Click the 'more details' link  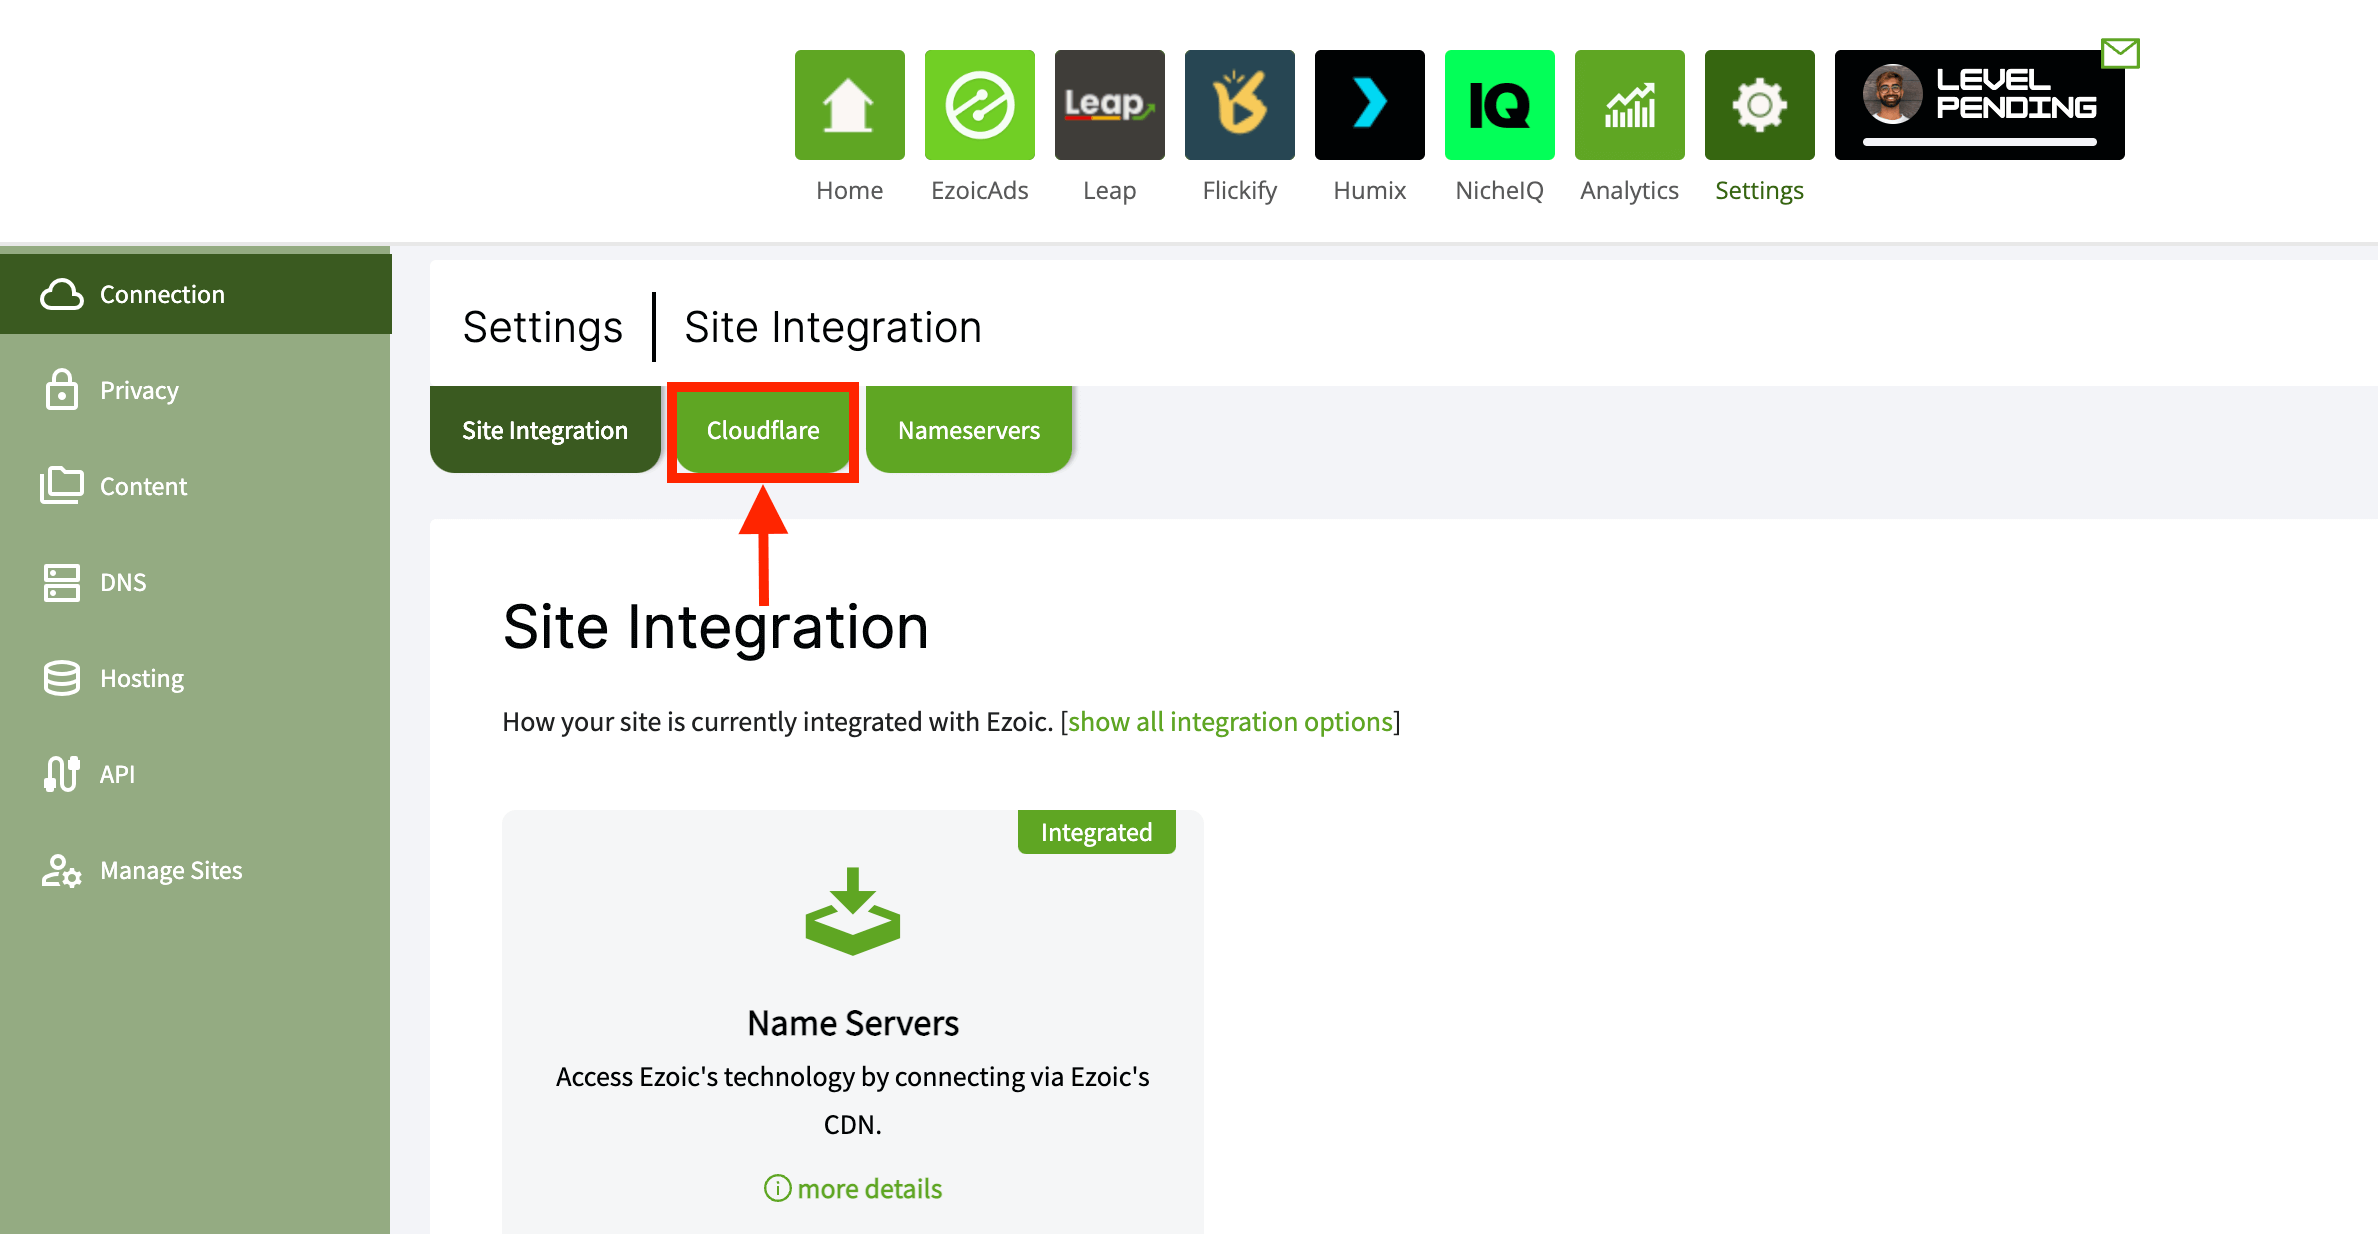(870, 1188)
